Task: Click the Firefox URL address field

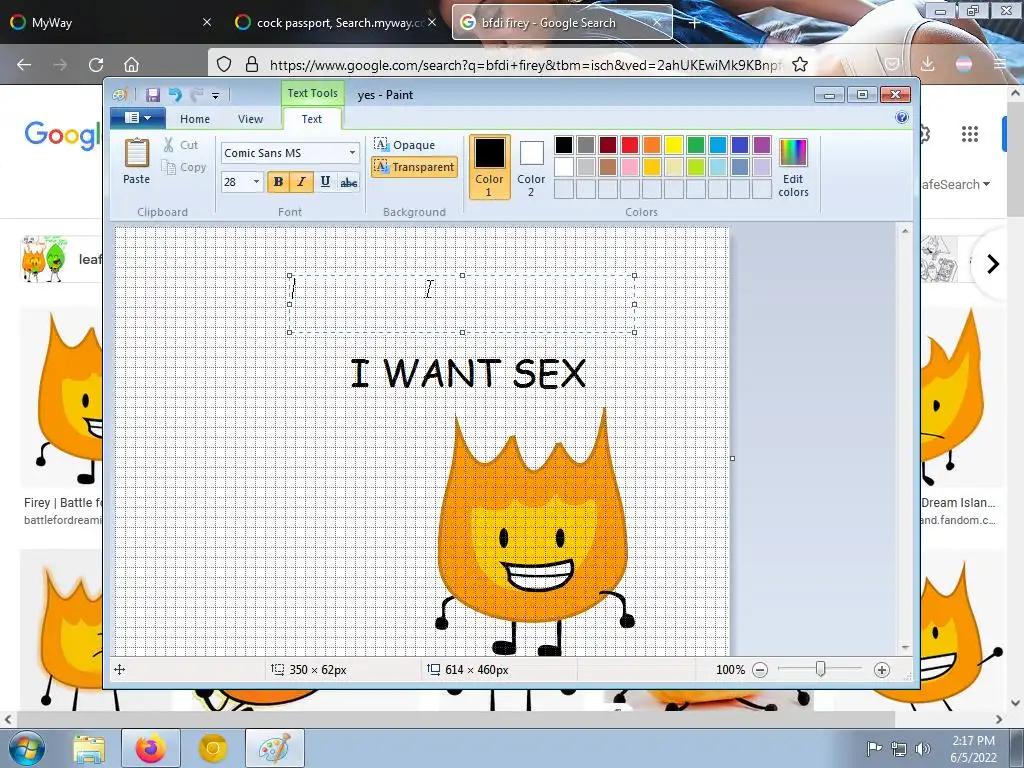Action: [x=525, y=65]
